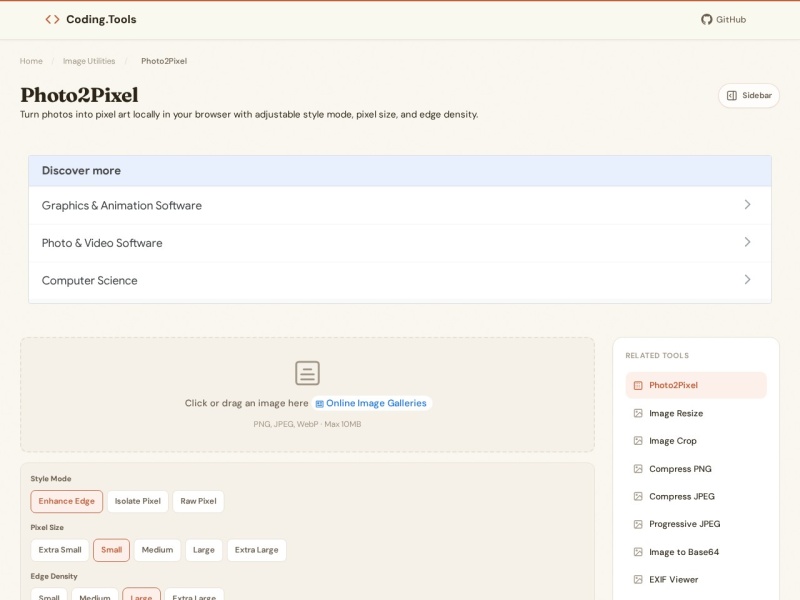Open Photo & Video Software entry
The image size is (800, 600).
[399, 243]
